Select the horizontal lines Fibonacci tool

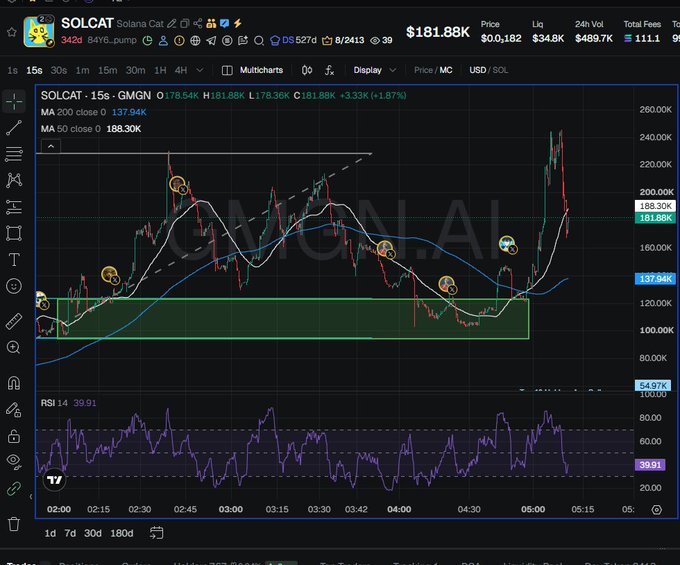click(x=14, y=154)
